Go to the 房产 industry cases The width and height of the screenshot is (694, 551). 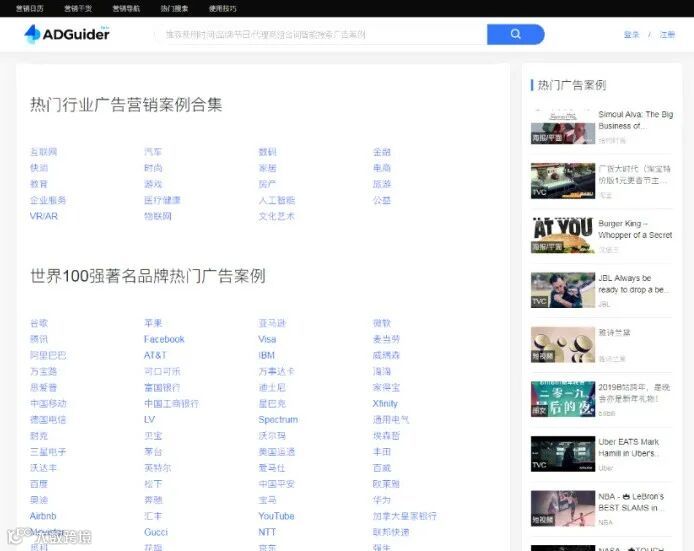point(267,184)
